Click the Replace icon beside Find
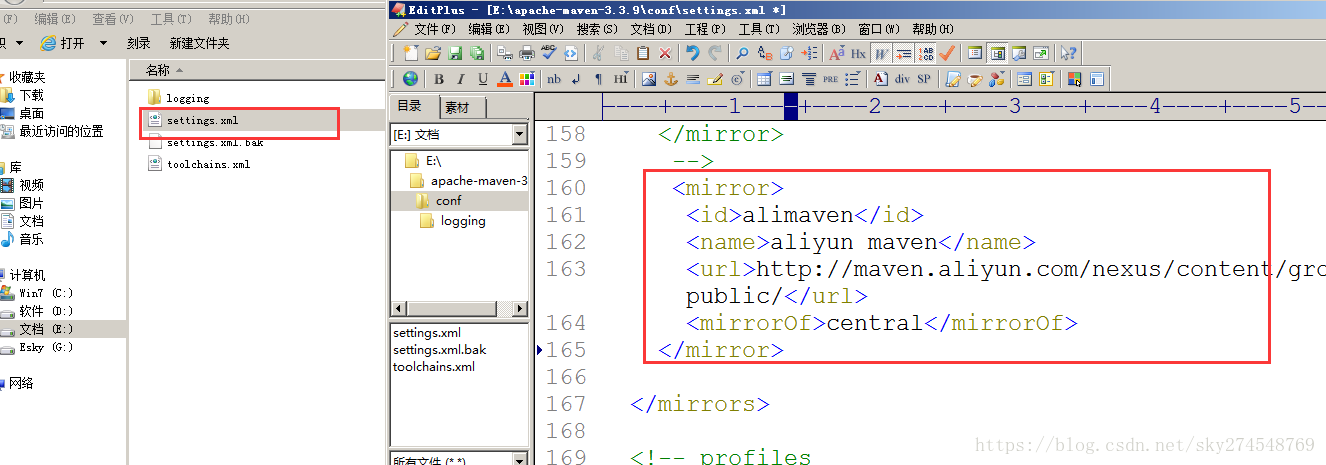 764,53
